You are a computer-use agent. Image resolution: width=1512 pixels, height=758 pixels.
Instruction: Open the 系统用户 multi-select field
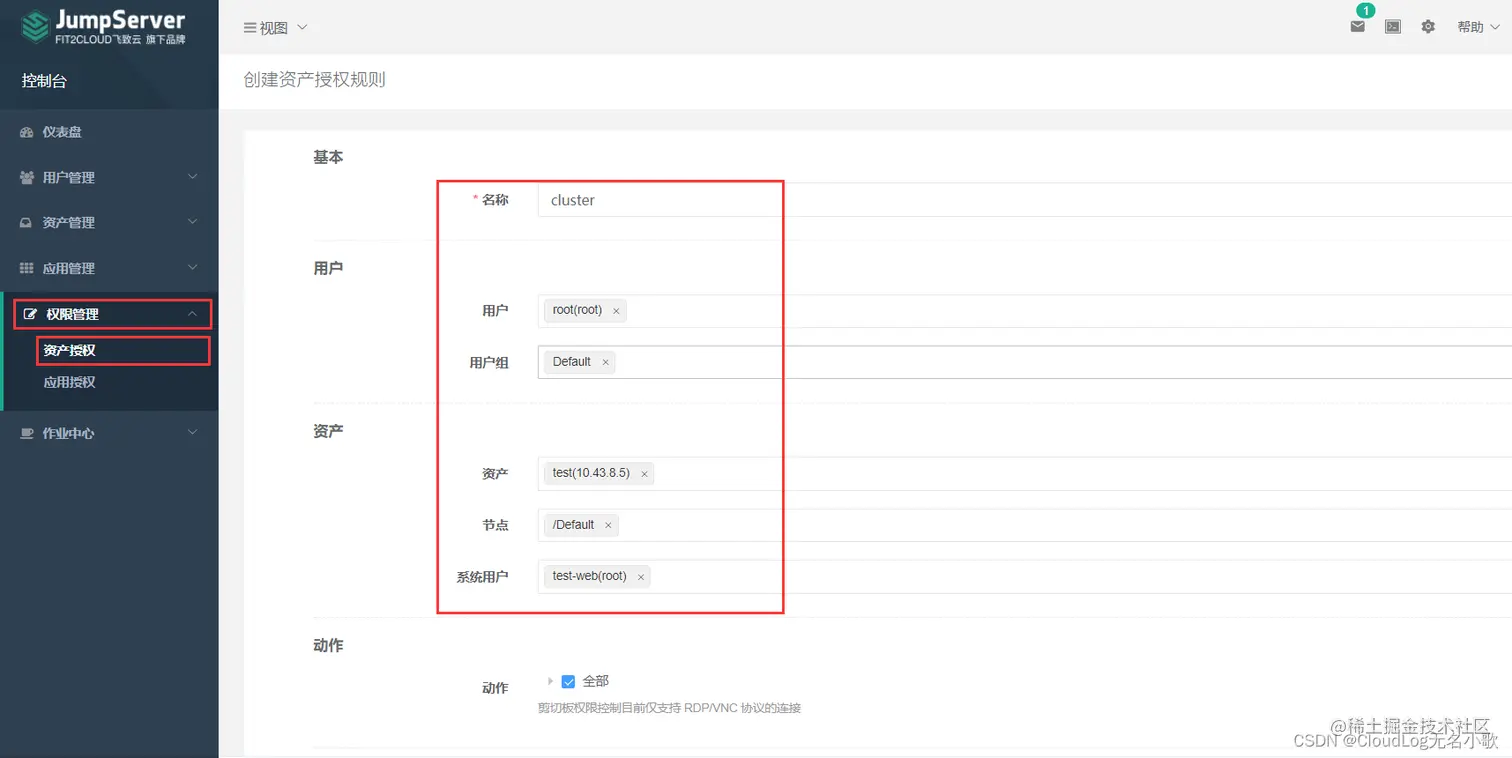point(1024,577)
